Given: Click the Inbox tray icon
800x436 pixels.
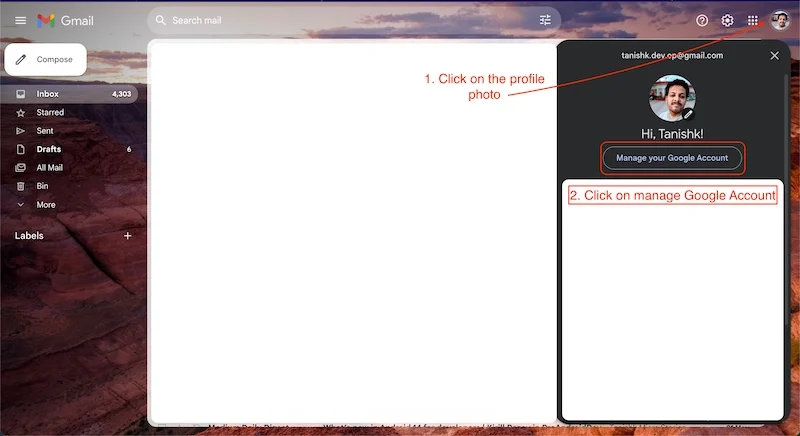Looking at the screenshot, I should click(x=20, y=94).
